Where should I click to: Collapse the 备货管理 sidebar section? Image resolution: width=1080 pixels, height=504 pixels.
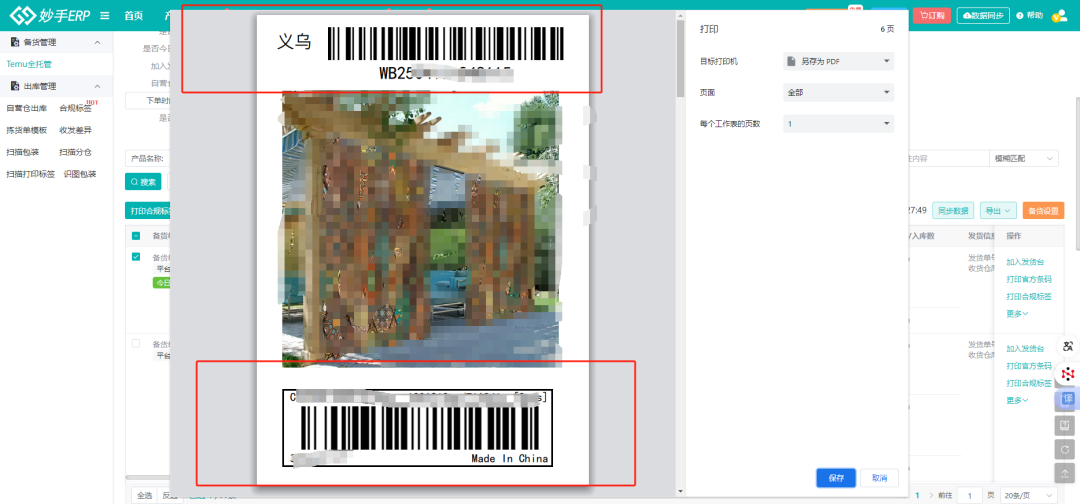(97, 42)
